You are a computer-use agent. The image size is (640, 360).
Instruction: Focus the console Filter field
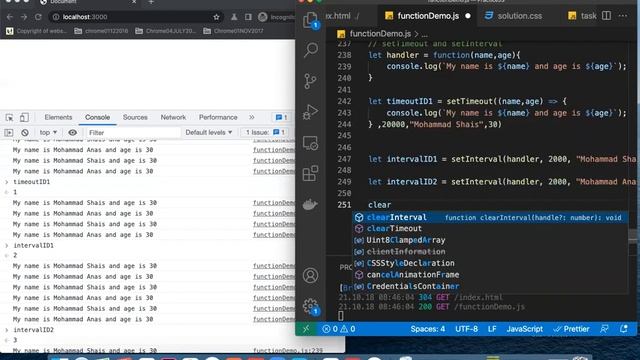pos(133,133)
